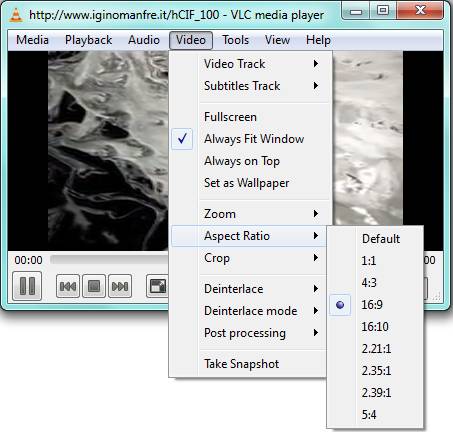Set aspect ratio to 4:3
The image size is (453, 432).
point(375,283)
